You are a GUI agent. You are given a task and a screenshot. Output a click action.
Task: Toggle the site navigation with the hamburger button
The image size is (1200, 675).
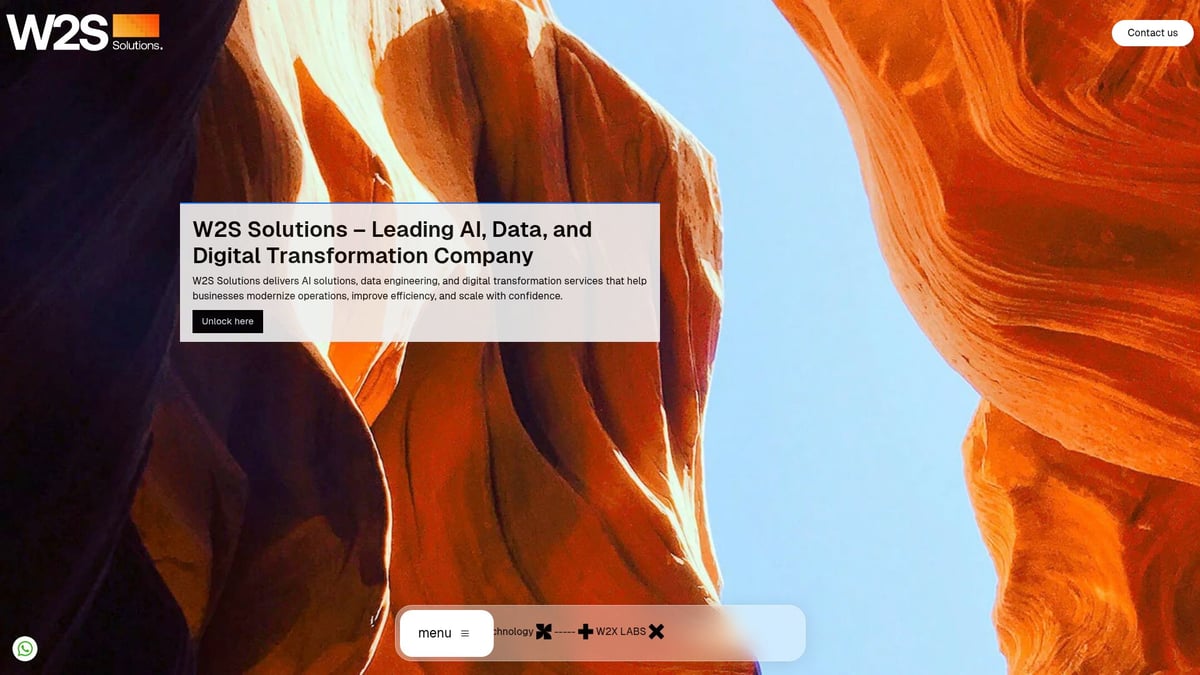[x=463, y=632]
